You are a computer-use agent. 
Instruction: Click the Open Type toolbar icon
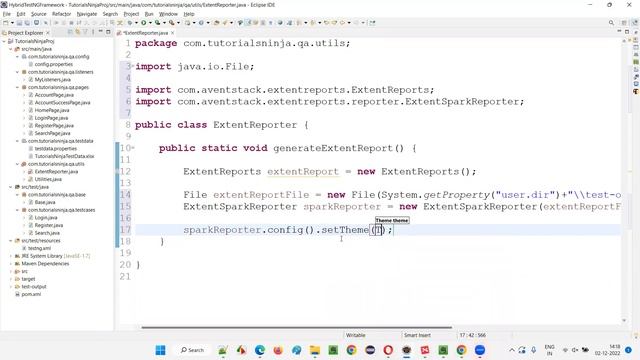tap(217, 23)
